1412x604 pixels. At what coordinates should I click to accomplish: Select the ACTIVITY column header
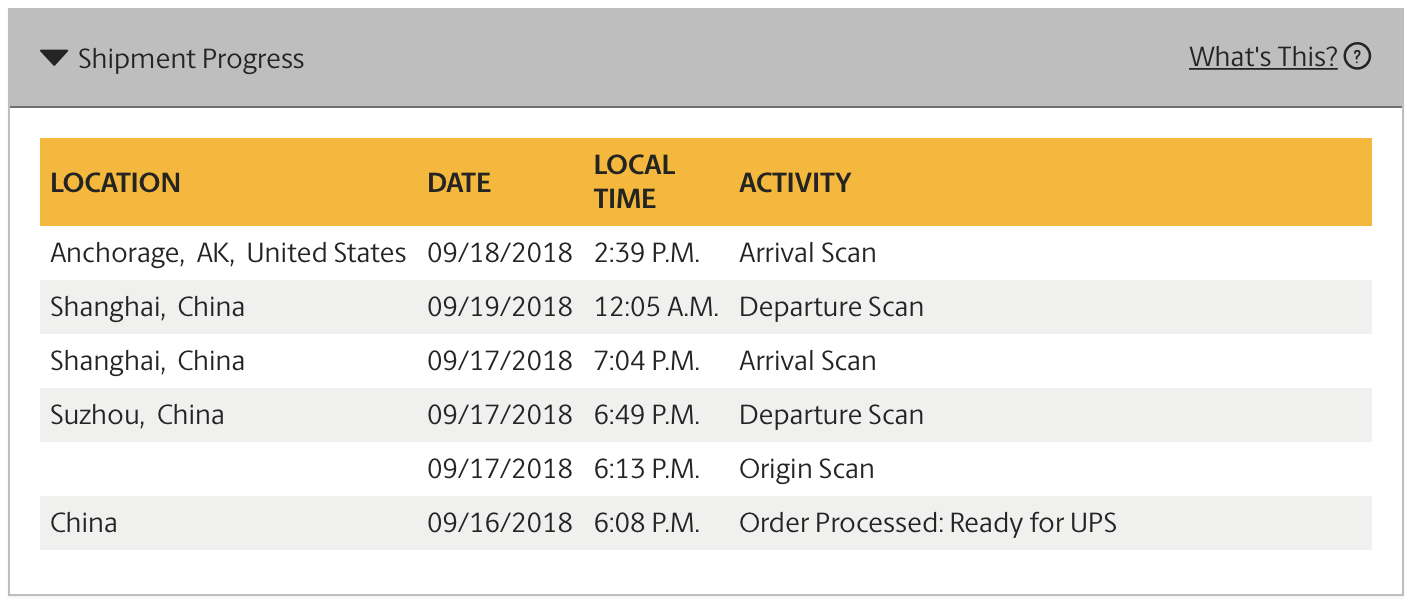coord(795,182)
